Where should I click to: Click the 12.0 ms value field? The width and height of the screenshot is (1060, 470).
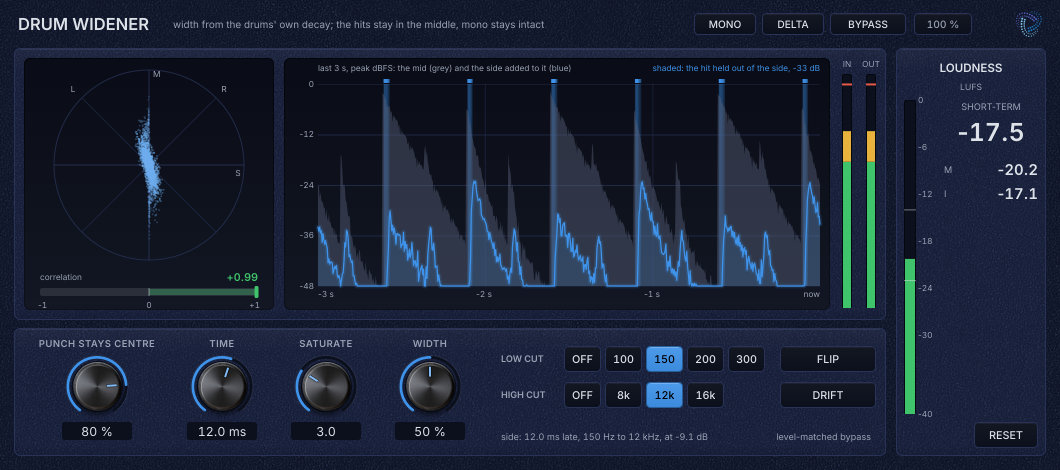point(222,431)
